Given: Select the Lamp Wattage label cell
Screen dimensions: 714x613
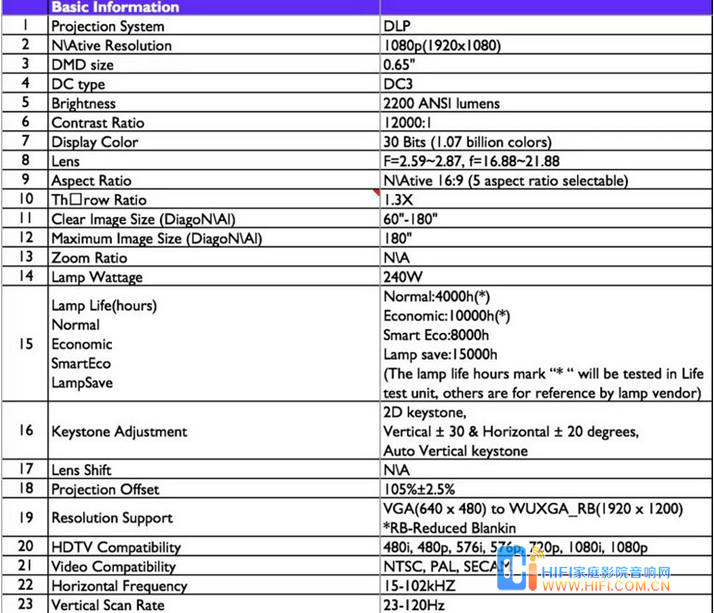Looking at the screenshot, I should (97, 277).
